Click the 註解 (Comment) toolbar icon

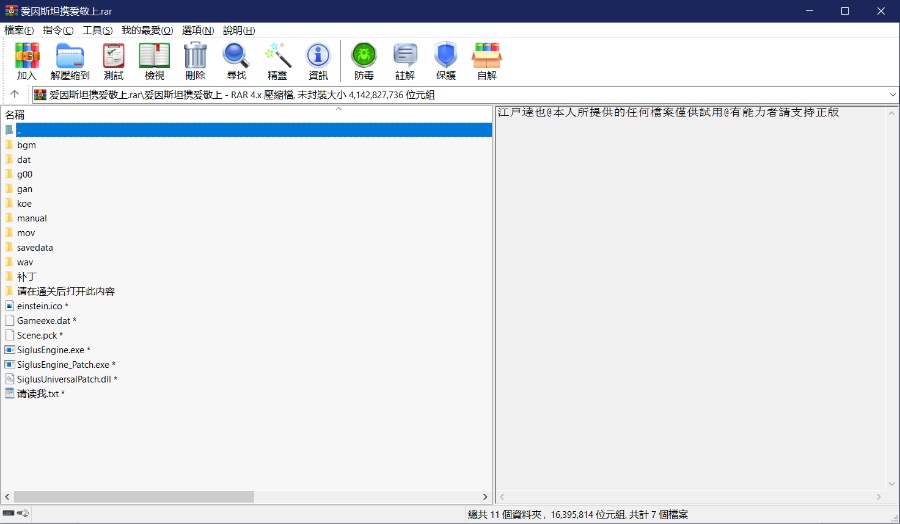pyautogui.click(x=405, y=61)
